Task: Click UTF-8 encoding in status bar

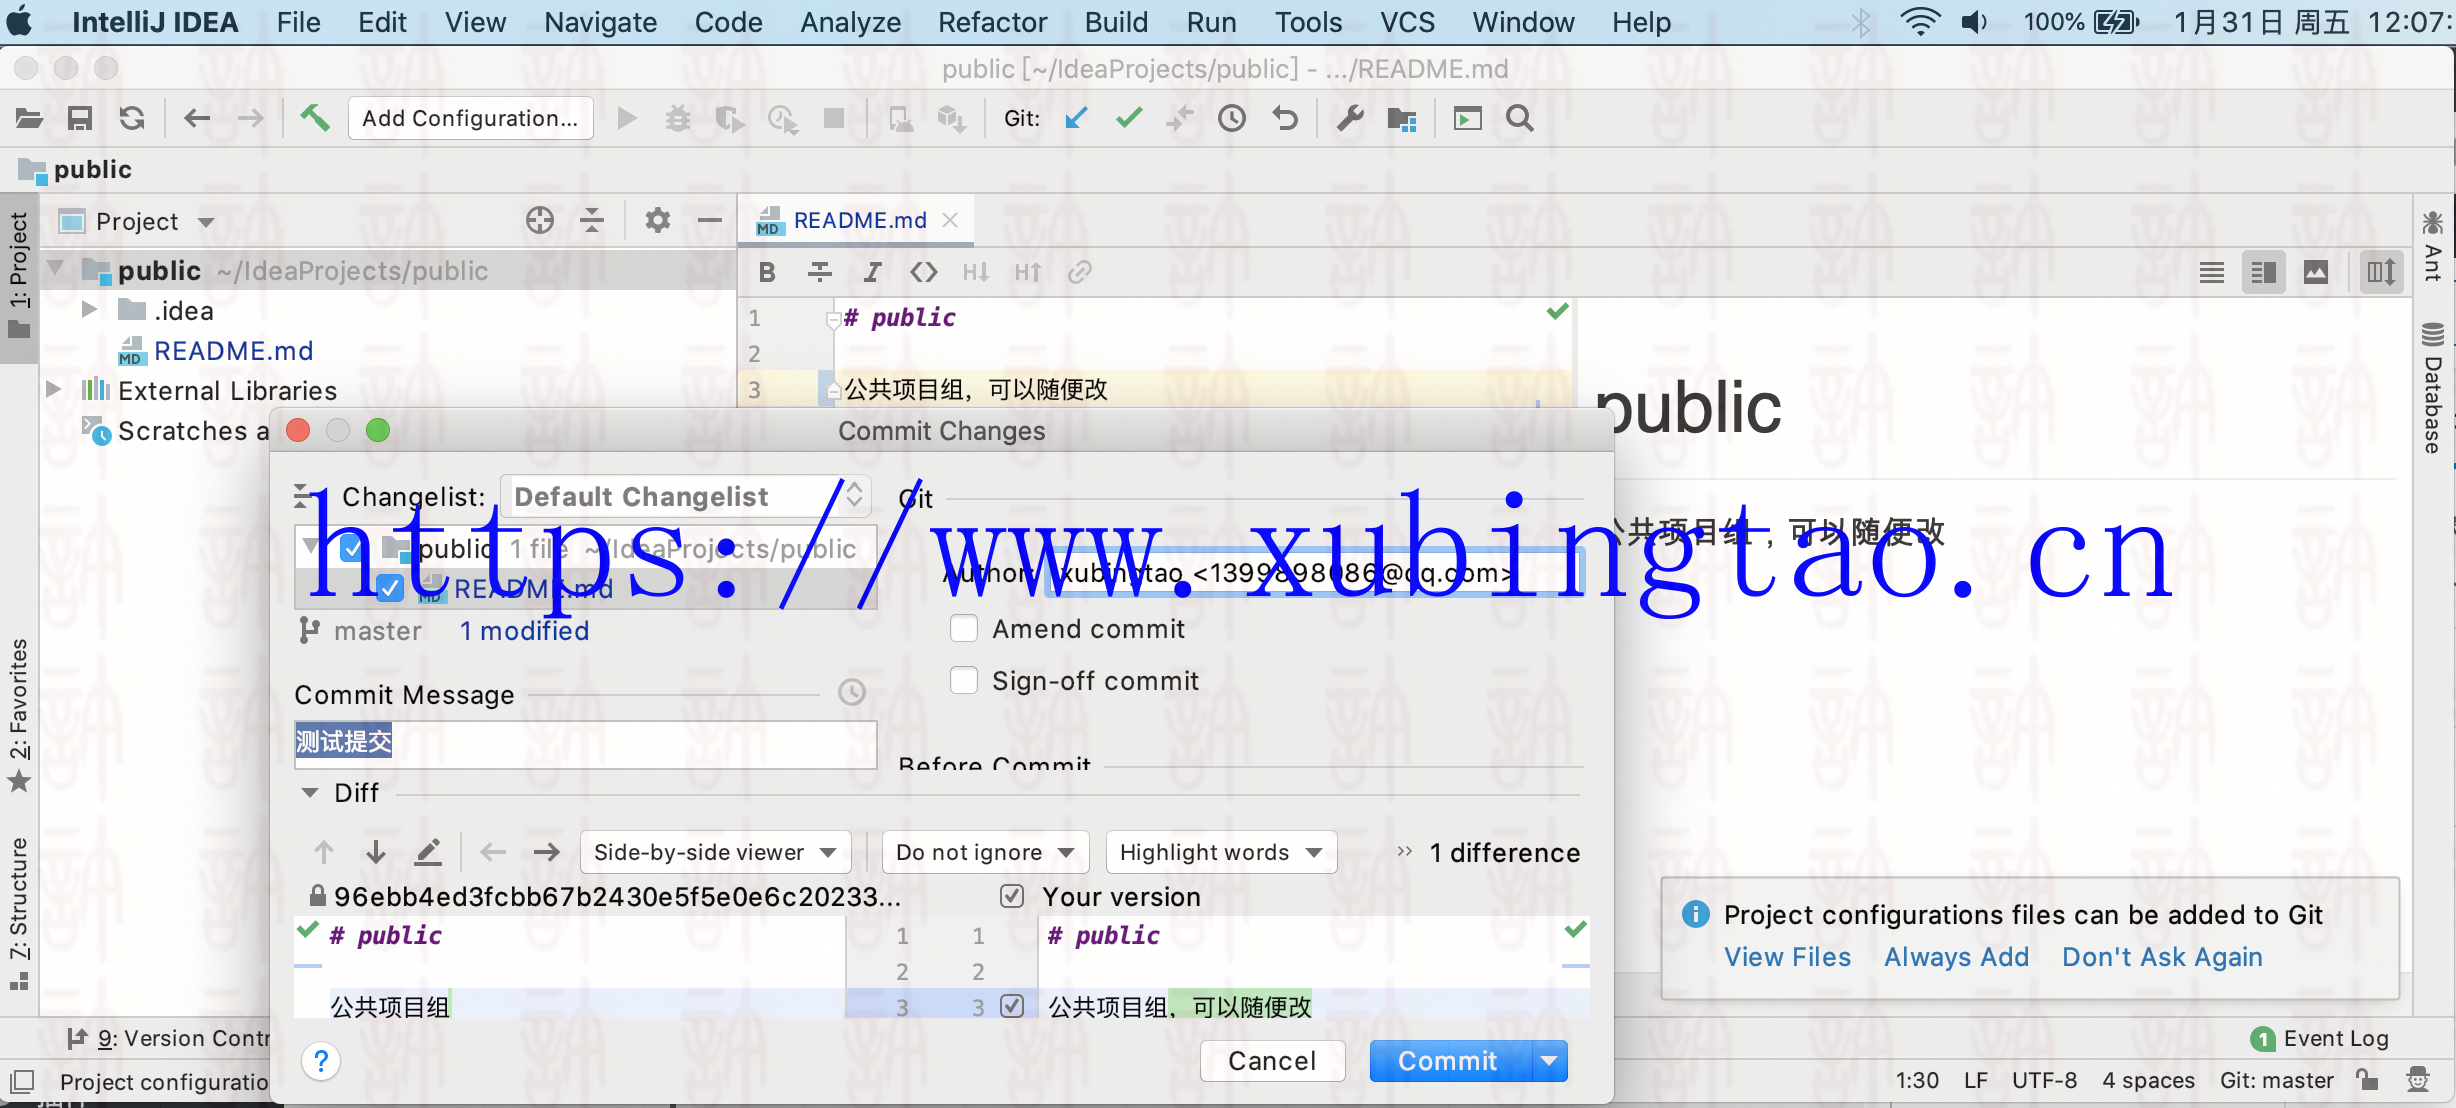Action: (2044, 1080)
